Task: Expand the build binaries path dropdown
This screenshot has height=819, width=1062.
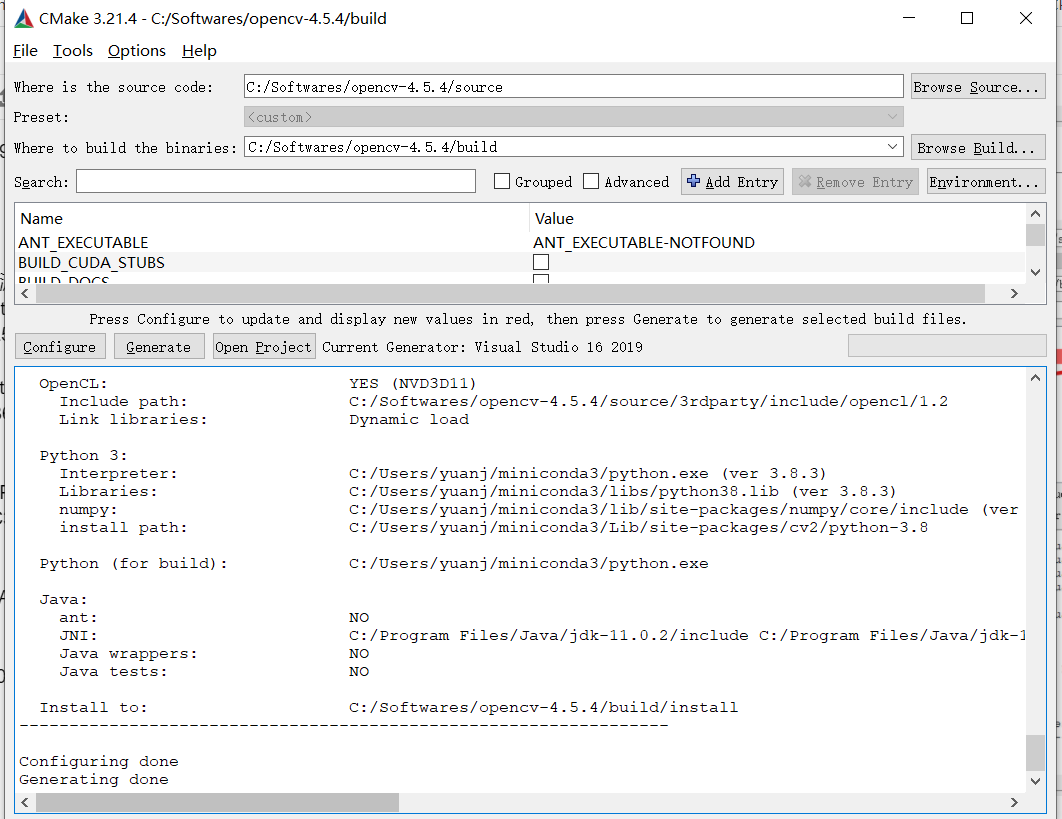Action: pyautogui.click(x=894, y=147)
